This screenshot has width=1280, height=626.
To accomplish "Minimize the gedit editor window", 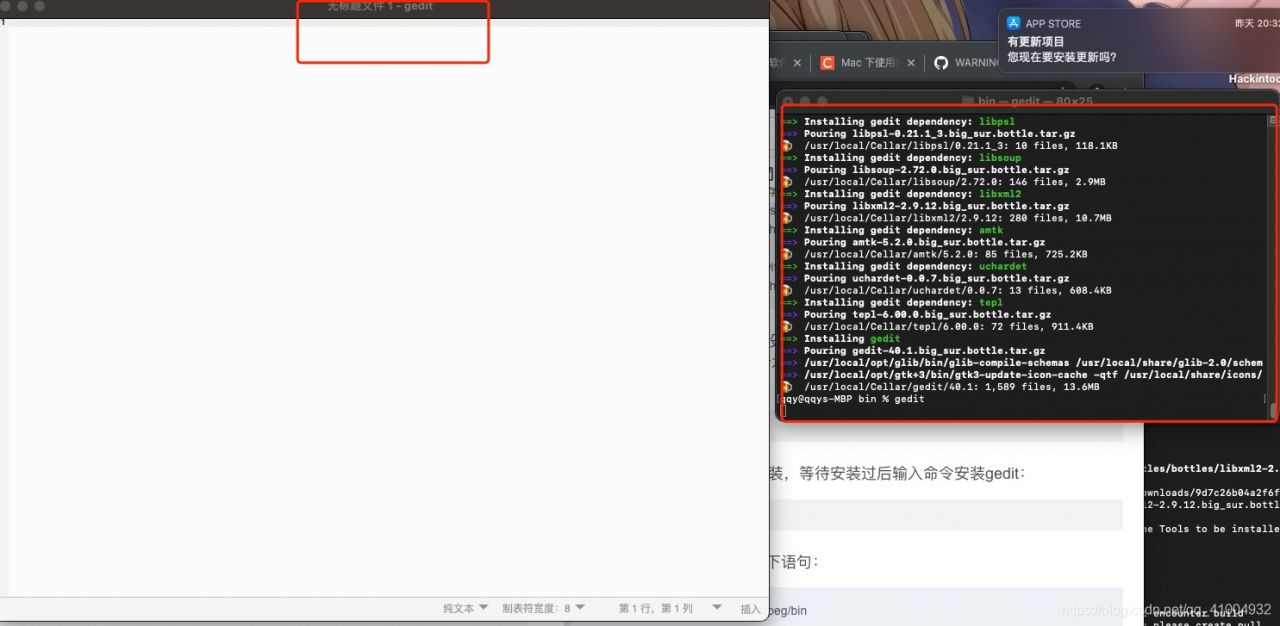I will click(23, 6).
